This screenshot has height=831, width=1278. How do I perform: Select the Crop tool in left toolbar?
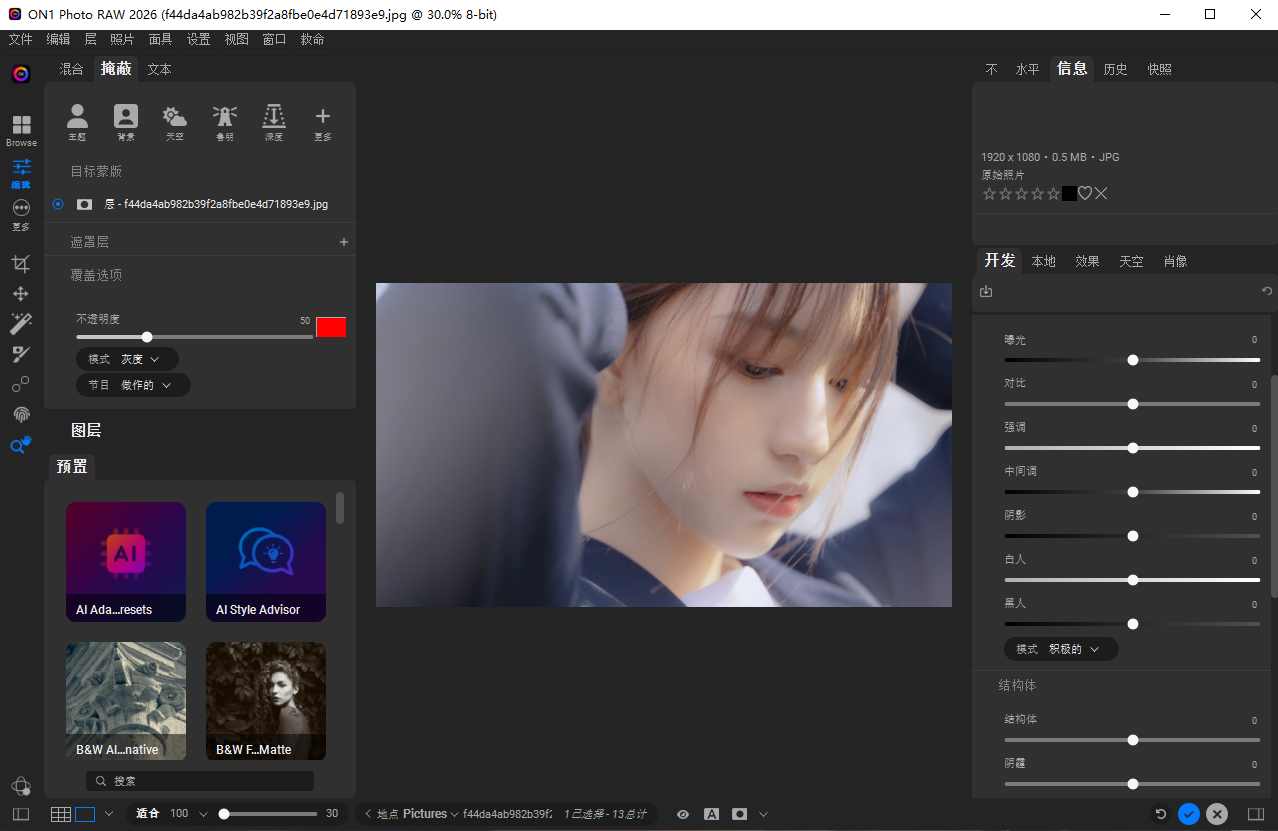21,264
